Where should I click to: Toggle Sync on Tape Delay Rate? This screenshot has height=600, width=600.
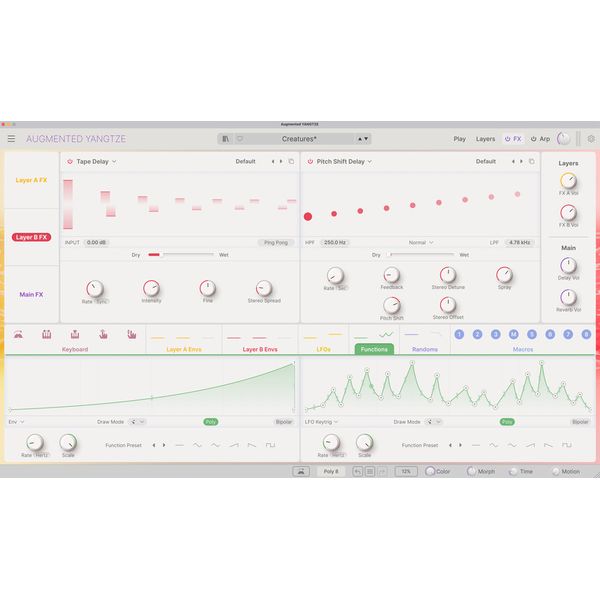[101, 302]
